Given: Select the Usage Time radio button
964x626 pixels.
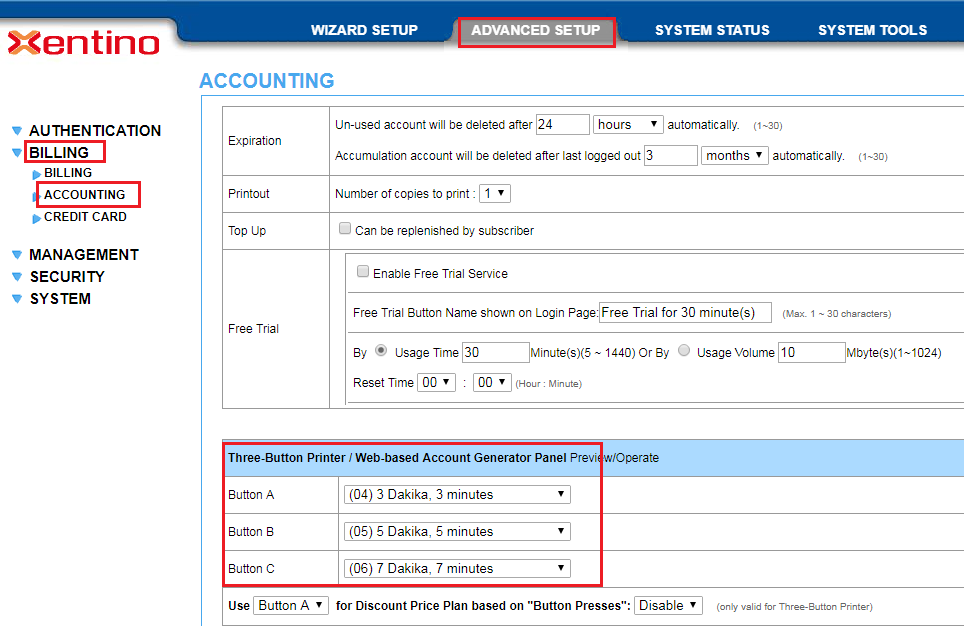Looking at the screenshot, I should tap(381, 351).
